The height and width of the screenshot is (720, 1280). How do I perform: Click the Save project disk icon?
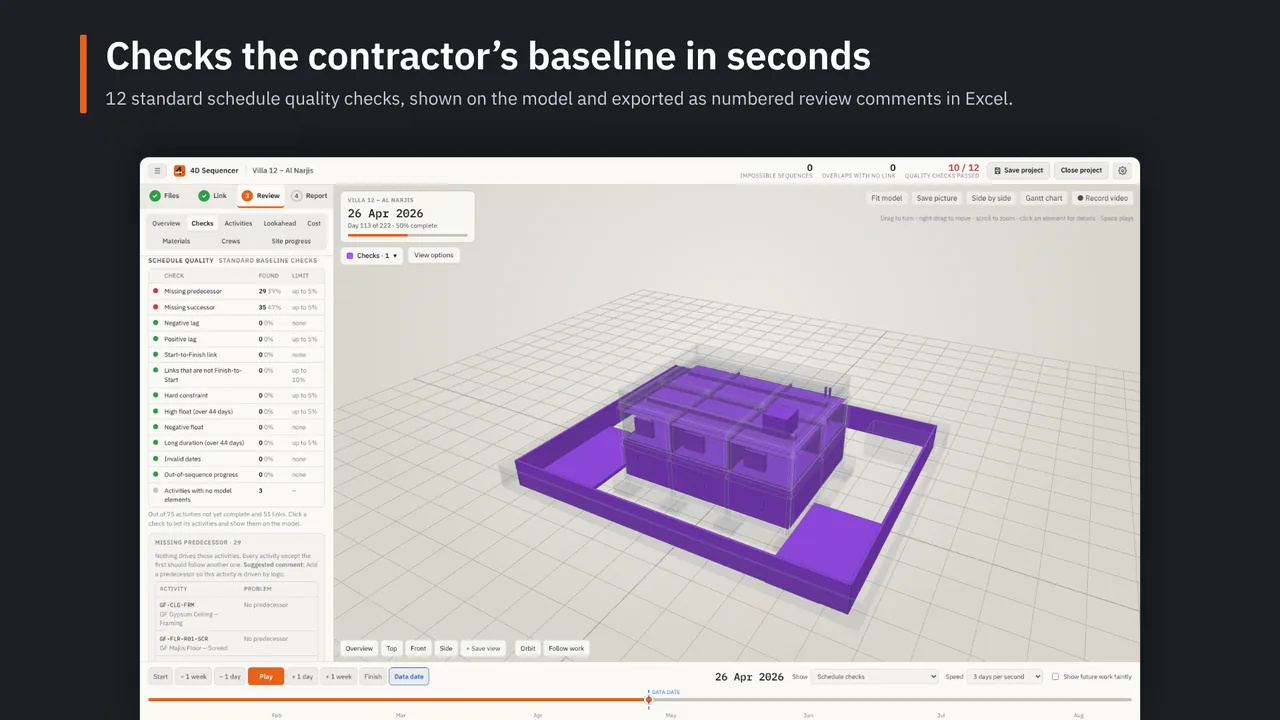997,170
